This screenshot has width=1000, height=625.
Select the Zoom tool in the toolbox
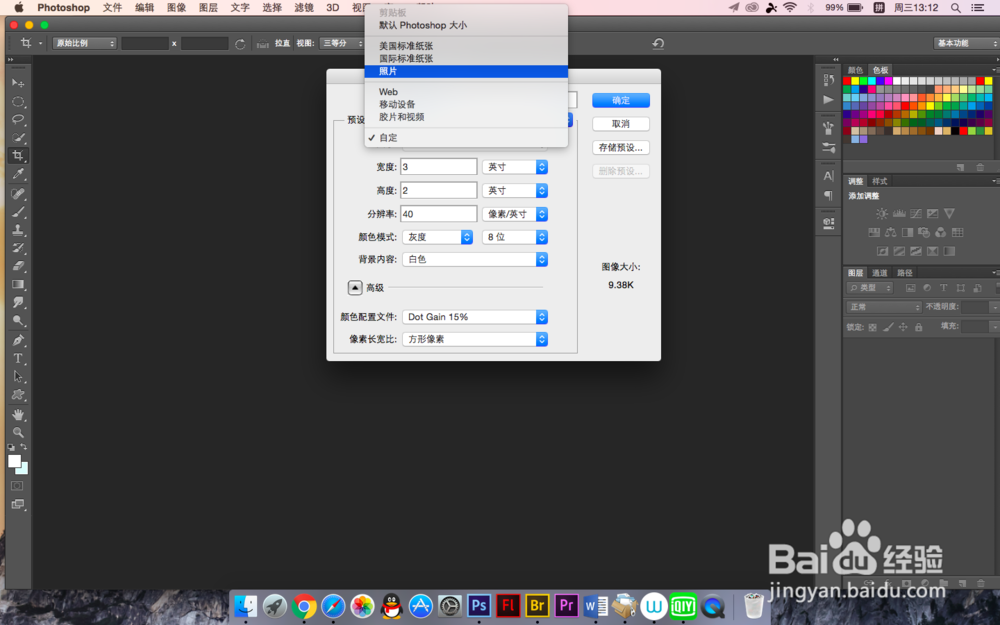(x=18, y=432)
